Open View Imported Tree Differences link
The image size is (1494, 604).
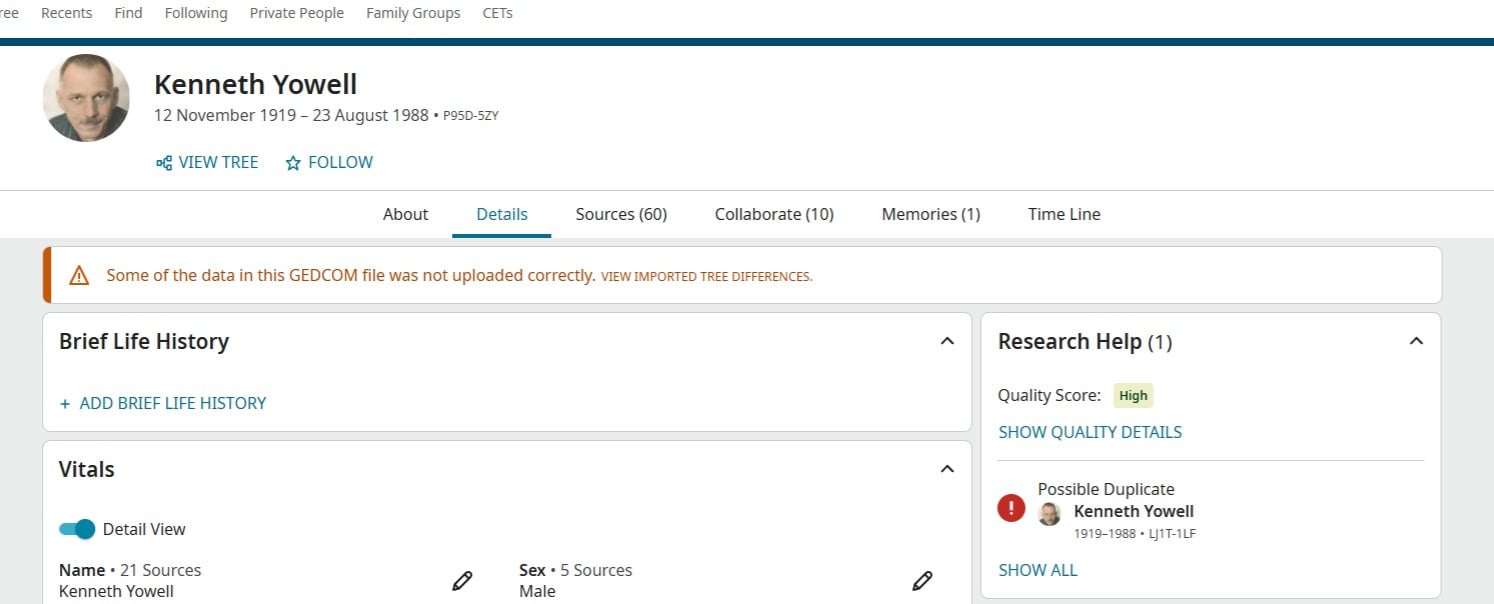pyautogui.click(x=706, y=277)
